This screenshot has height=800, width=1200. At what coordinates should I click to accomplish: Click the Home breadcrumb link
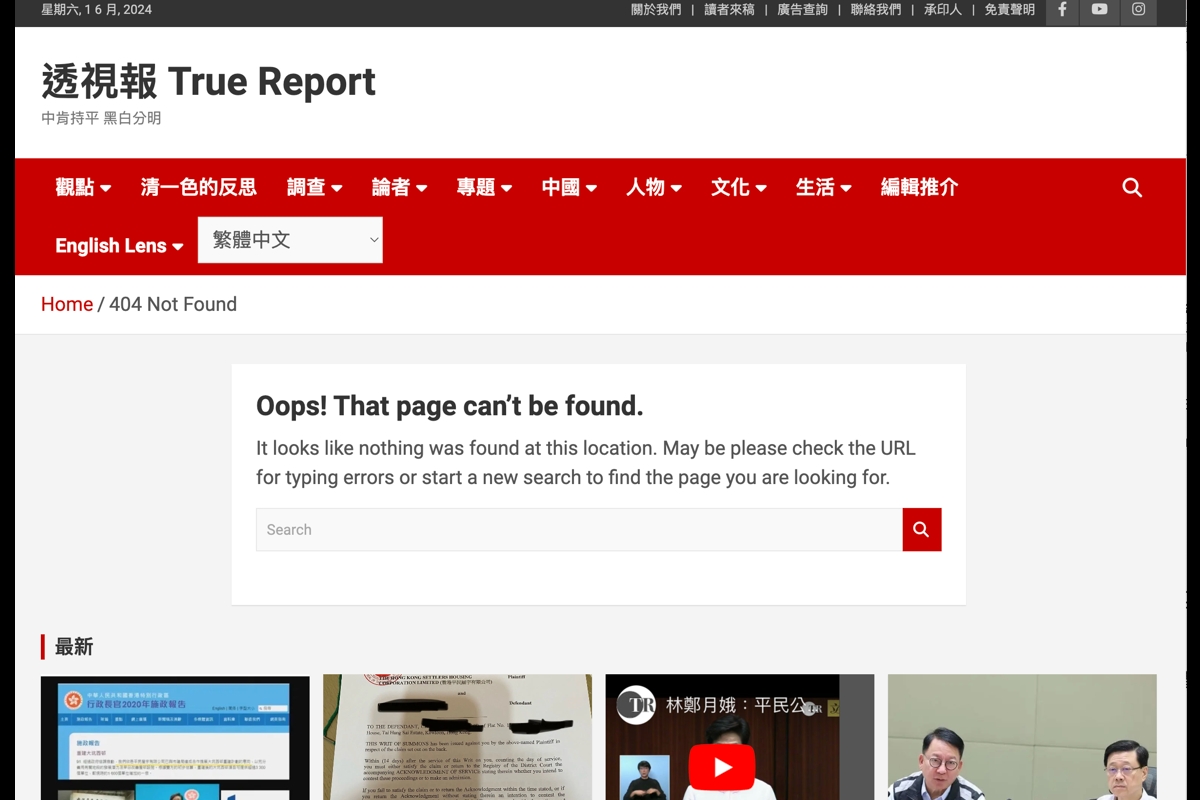pyautogui.click(x=67, y=304)
